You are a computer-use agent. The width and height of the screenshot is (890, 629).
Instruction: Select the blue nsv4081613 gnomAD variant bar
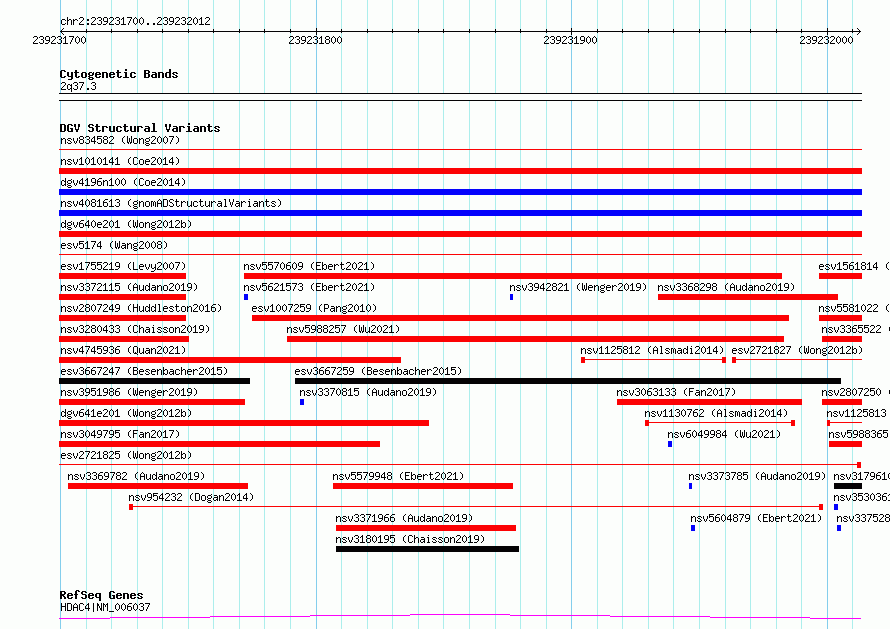coord(460,213)
